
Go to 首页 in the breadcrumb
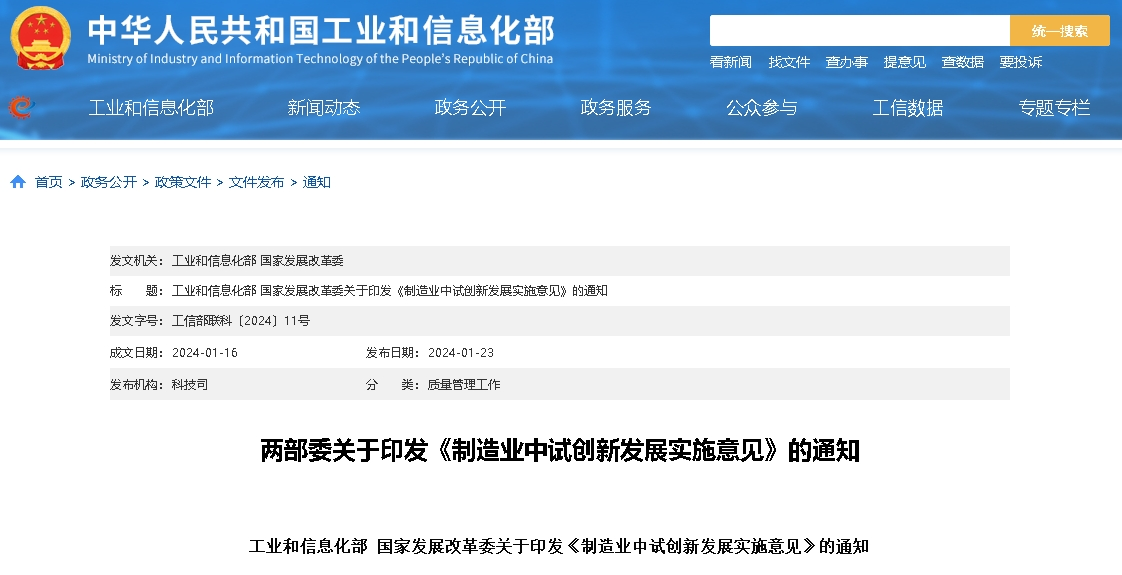49,182
